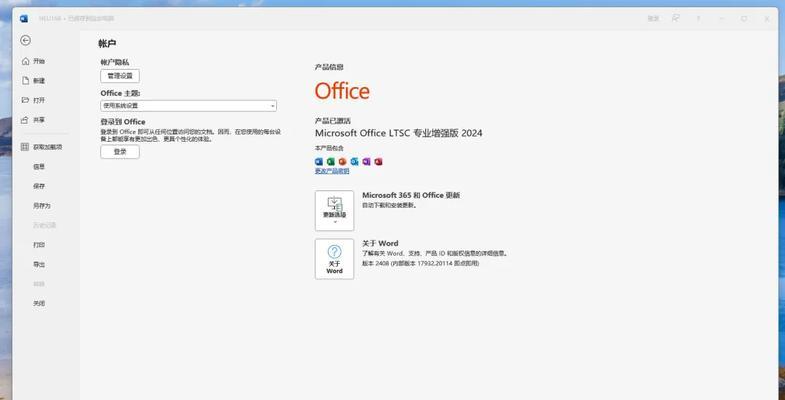Image resolution: width=785 pixels, height=400 pixels.
Task: Click the orange Office logo text
Action: click(342, 91)
